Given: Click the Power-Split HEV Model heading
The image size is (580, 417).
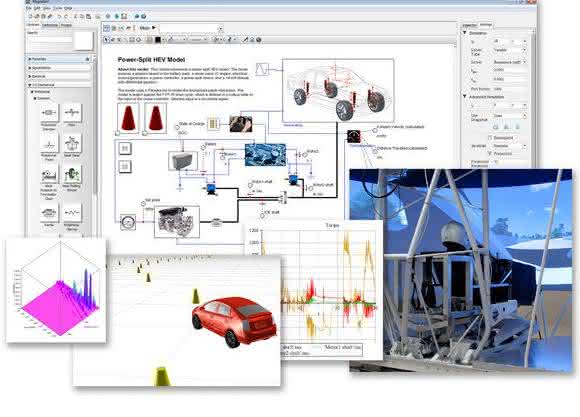Looking at the screenshot, I should point(151,60).
